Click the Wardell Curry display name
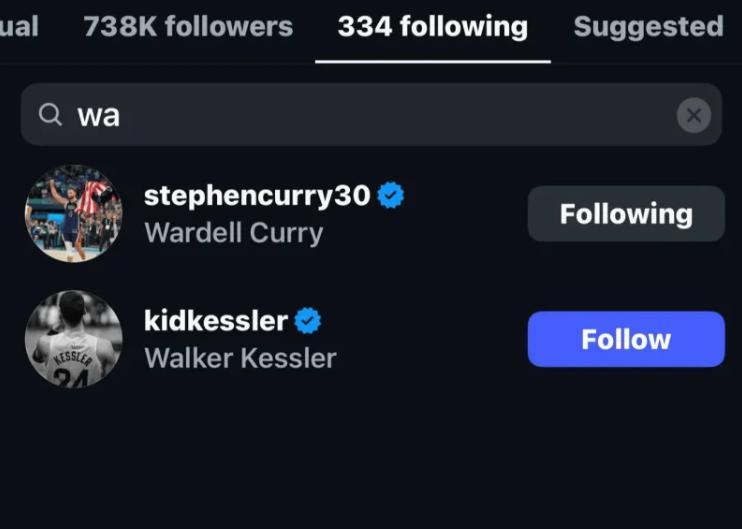The width and height of the screenshot is (742, 529). [x=233, y=233]
